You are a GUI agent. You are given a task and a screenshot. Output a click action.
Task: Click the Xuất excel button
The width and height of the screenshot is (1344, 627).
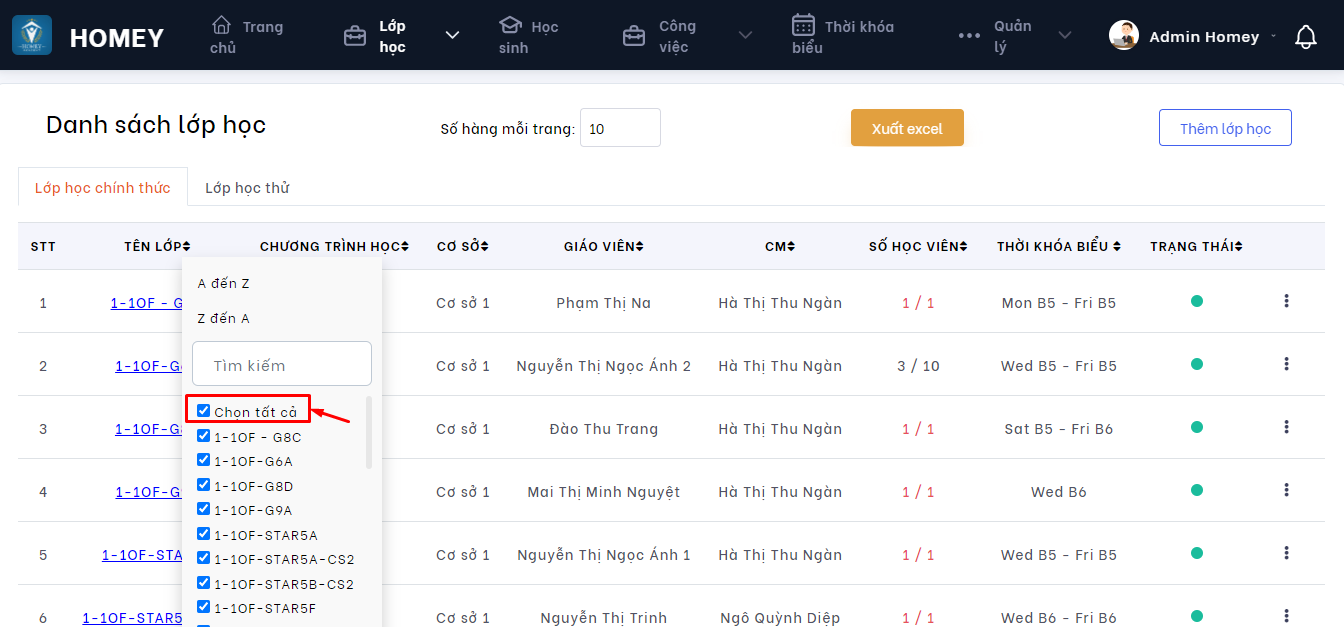coord(907,128)
